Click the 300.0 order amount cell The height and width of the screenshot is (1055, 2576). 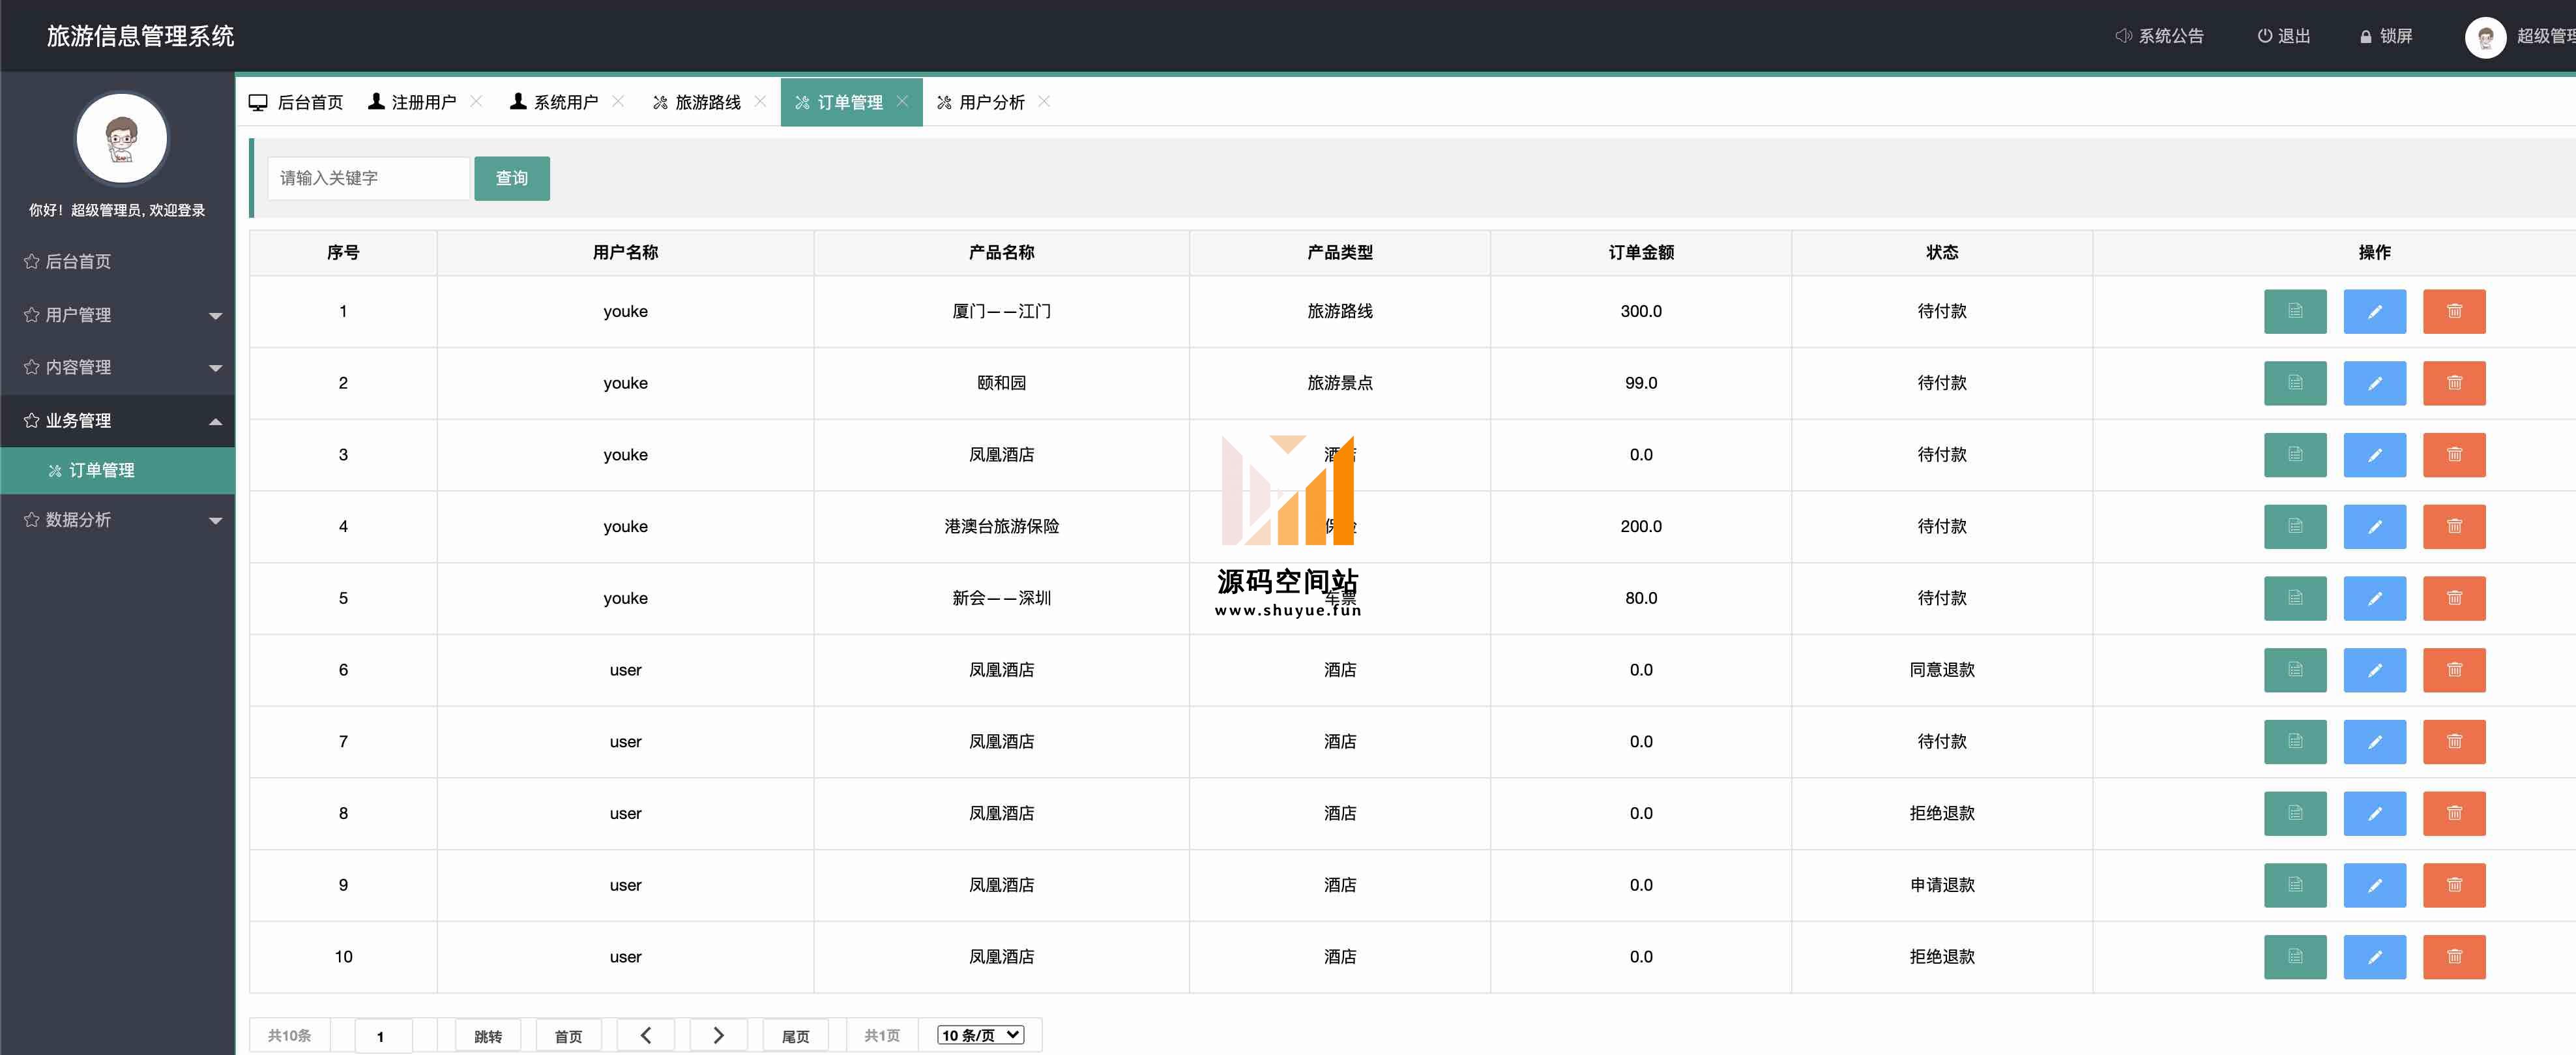coord(1640,312)
